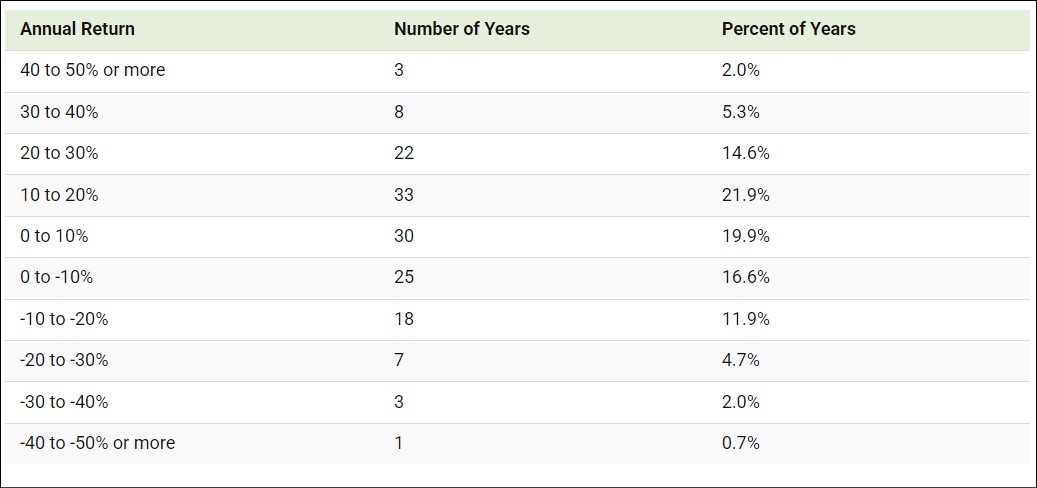This screenshot has width=1037, height=488.
Task: Select the "40 to 50% or more" cell
Action: (92, 71)
